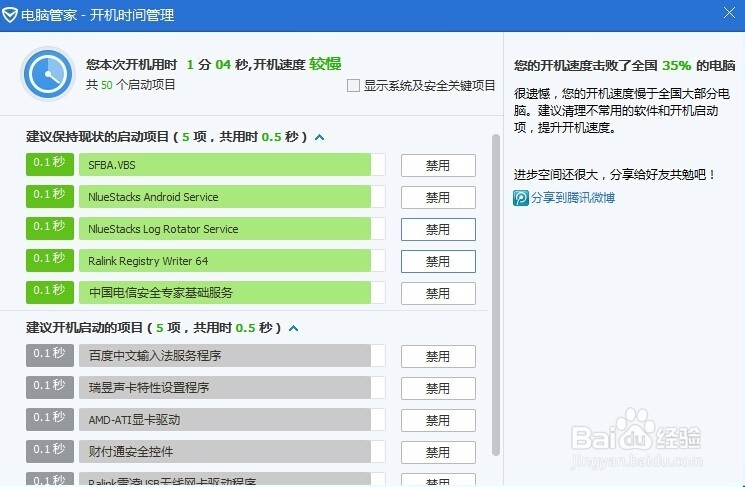Disable 瑞昱声卡特性设置程序 item

coord(438,388)
